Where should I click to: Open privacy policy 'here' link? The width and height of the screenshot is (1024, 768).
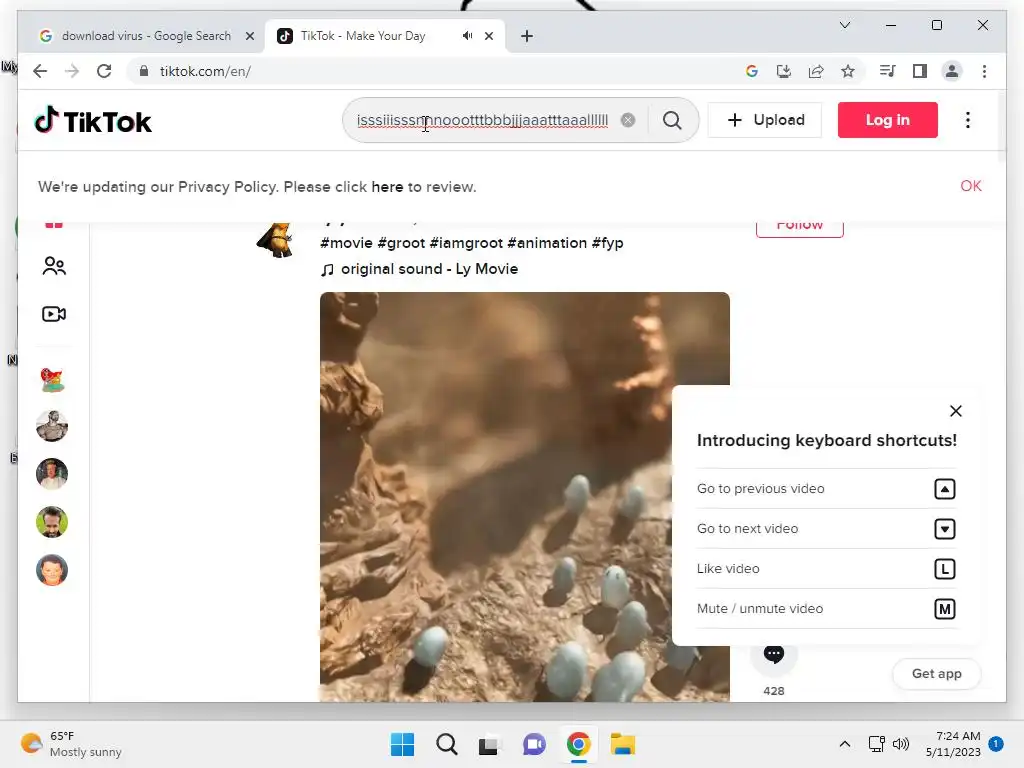pos(387,187)
